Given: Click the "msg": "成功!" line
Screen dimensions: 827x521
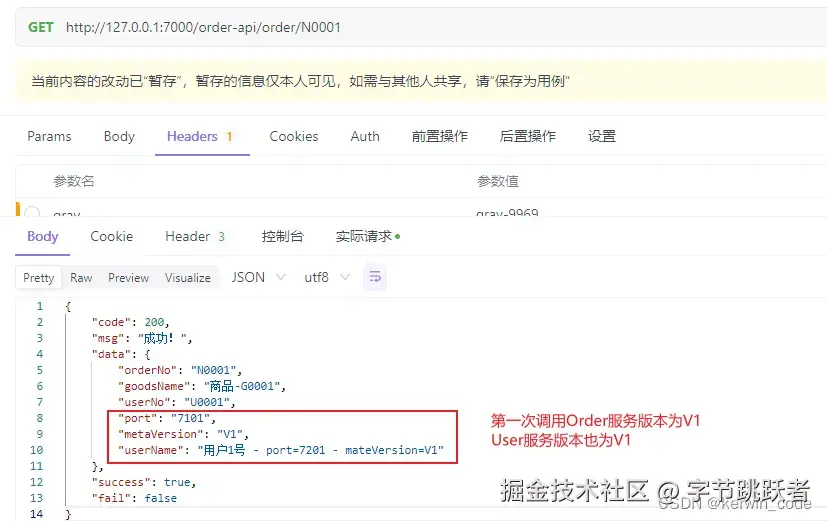Looking at the screenshot, I should click(x=142, y=338).
